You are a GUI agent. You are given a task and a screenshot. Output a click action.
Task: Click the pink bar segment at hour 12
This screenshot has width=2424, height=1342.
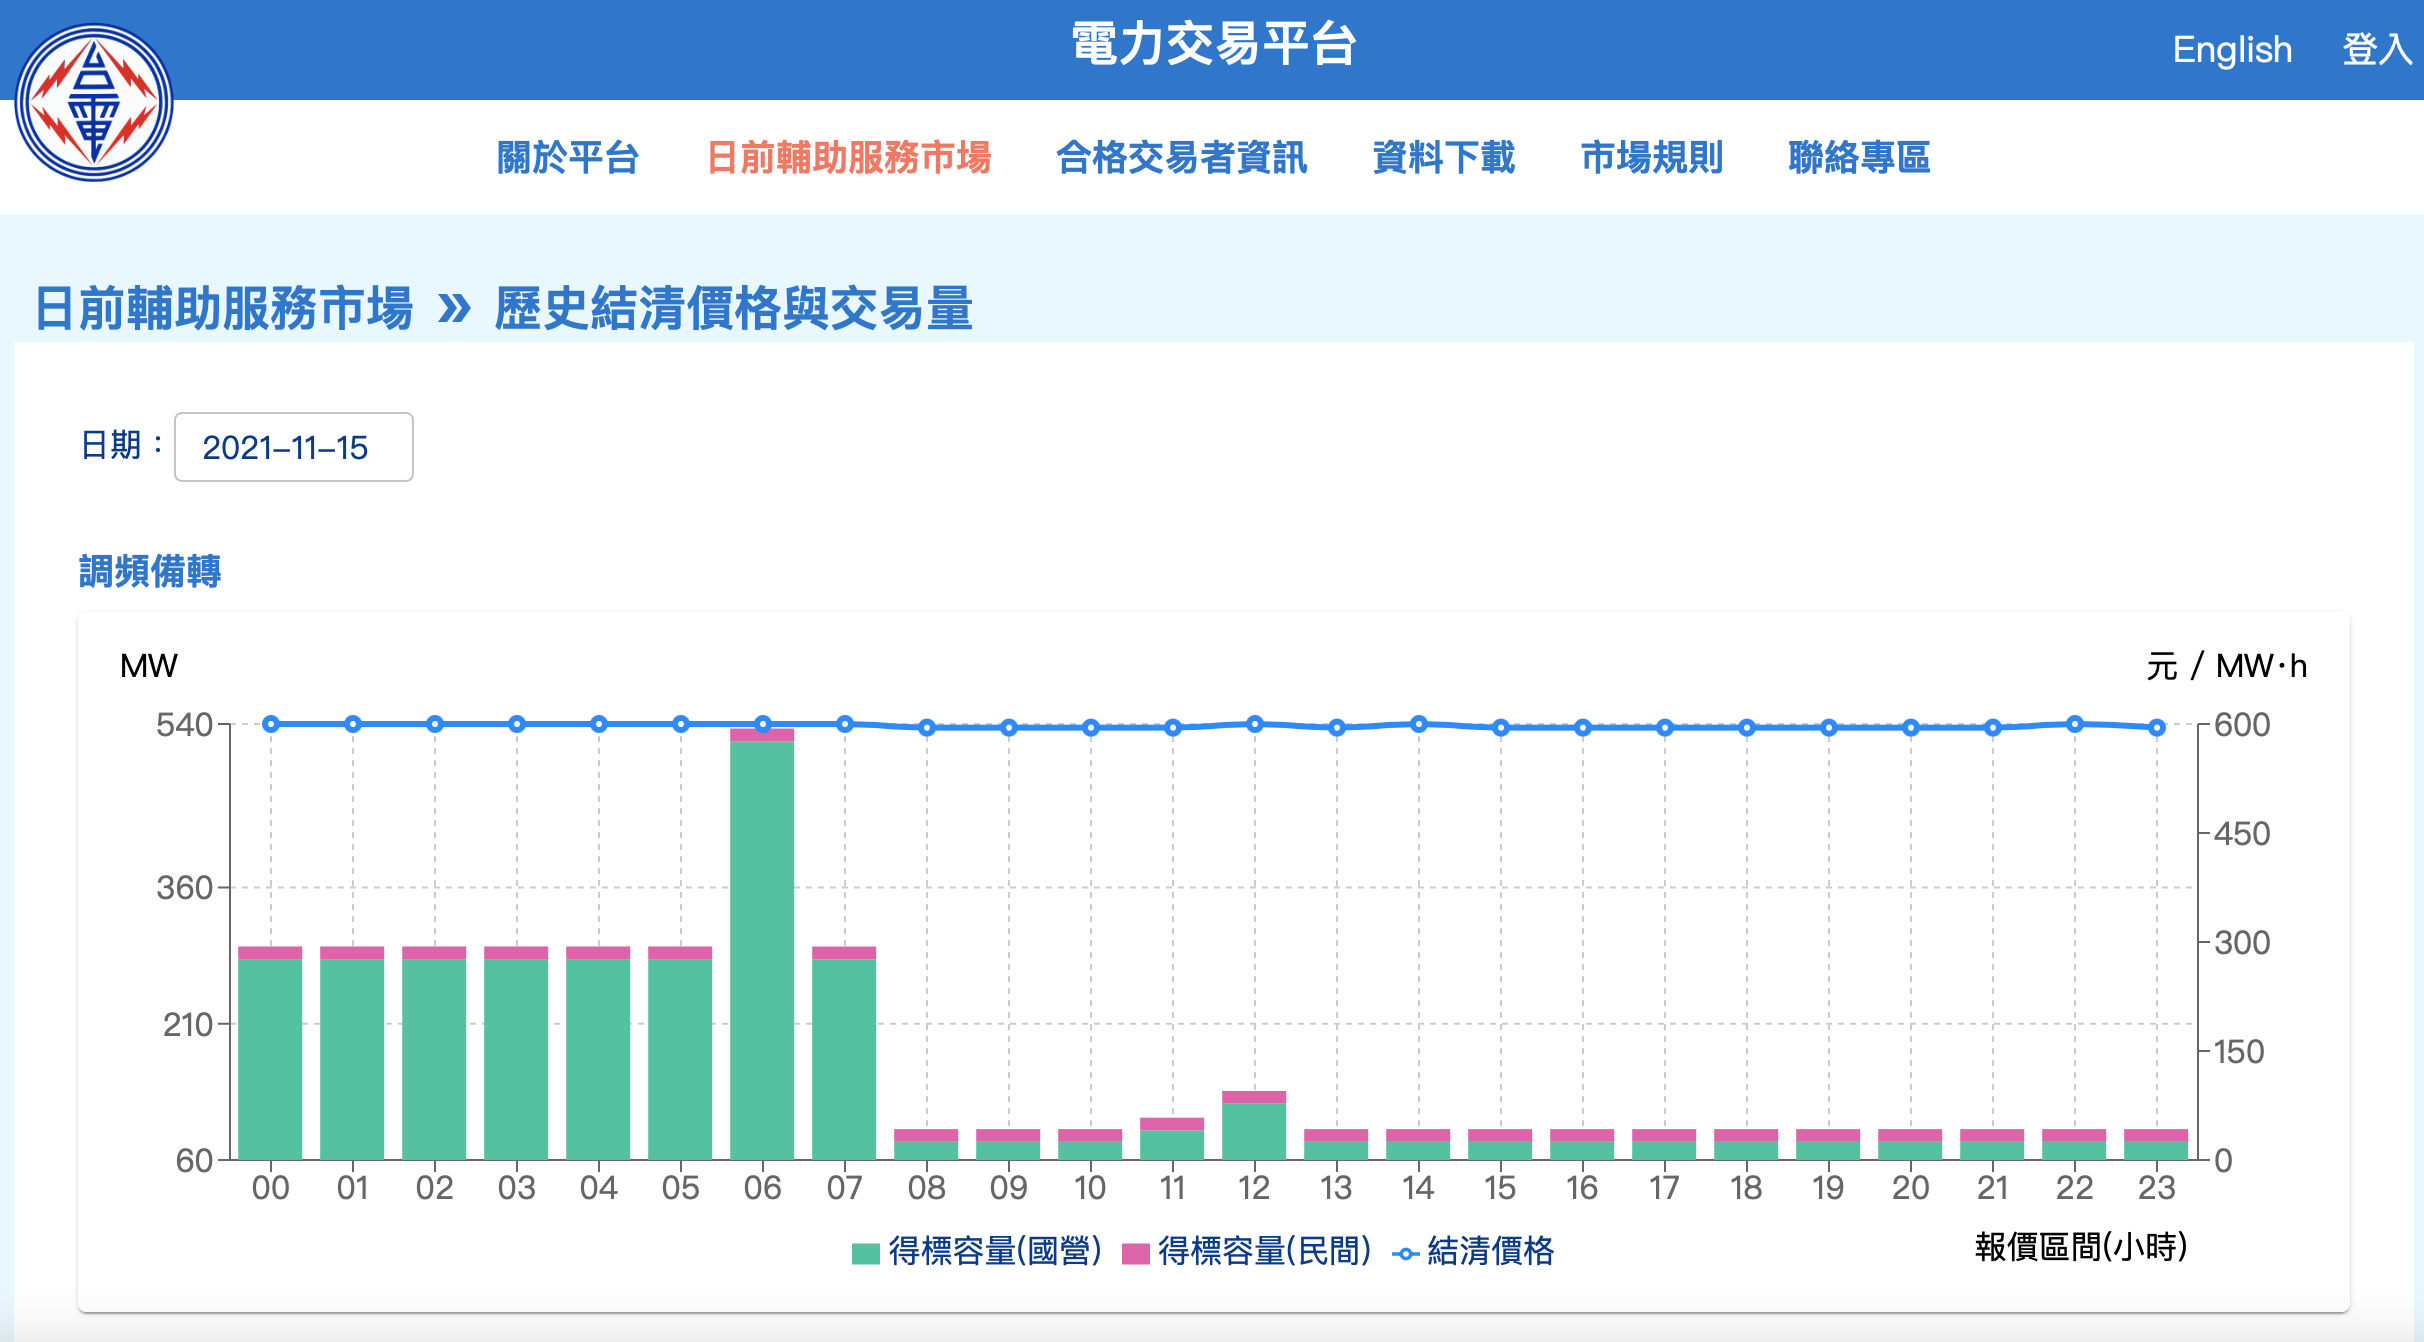pyautogui.click(x=1254, y=1097)
